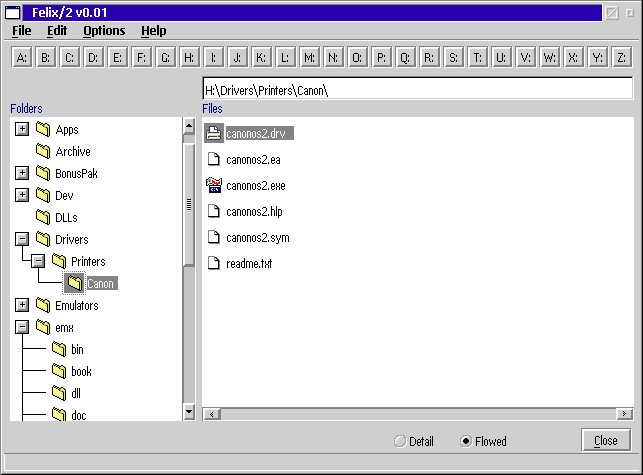The width and height of the screenshot is (643, 475).
Task: Click the canonos2.ea file icon
Action: point(213,159)
